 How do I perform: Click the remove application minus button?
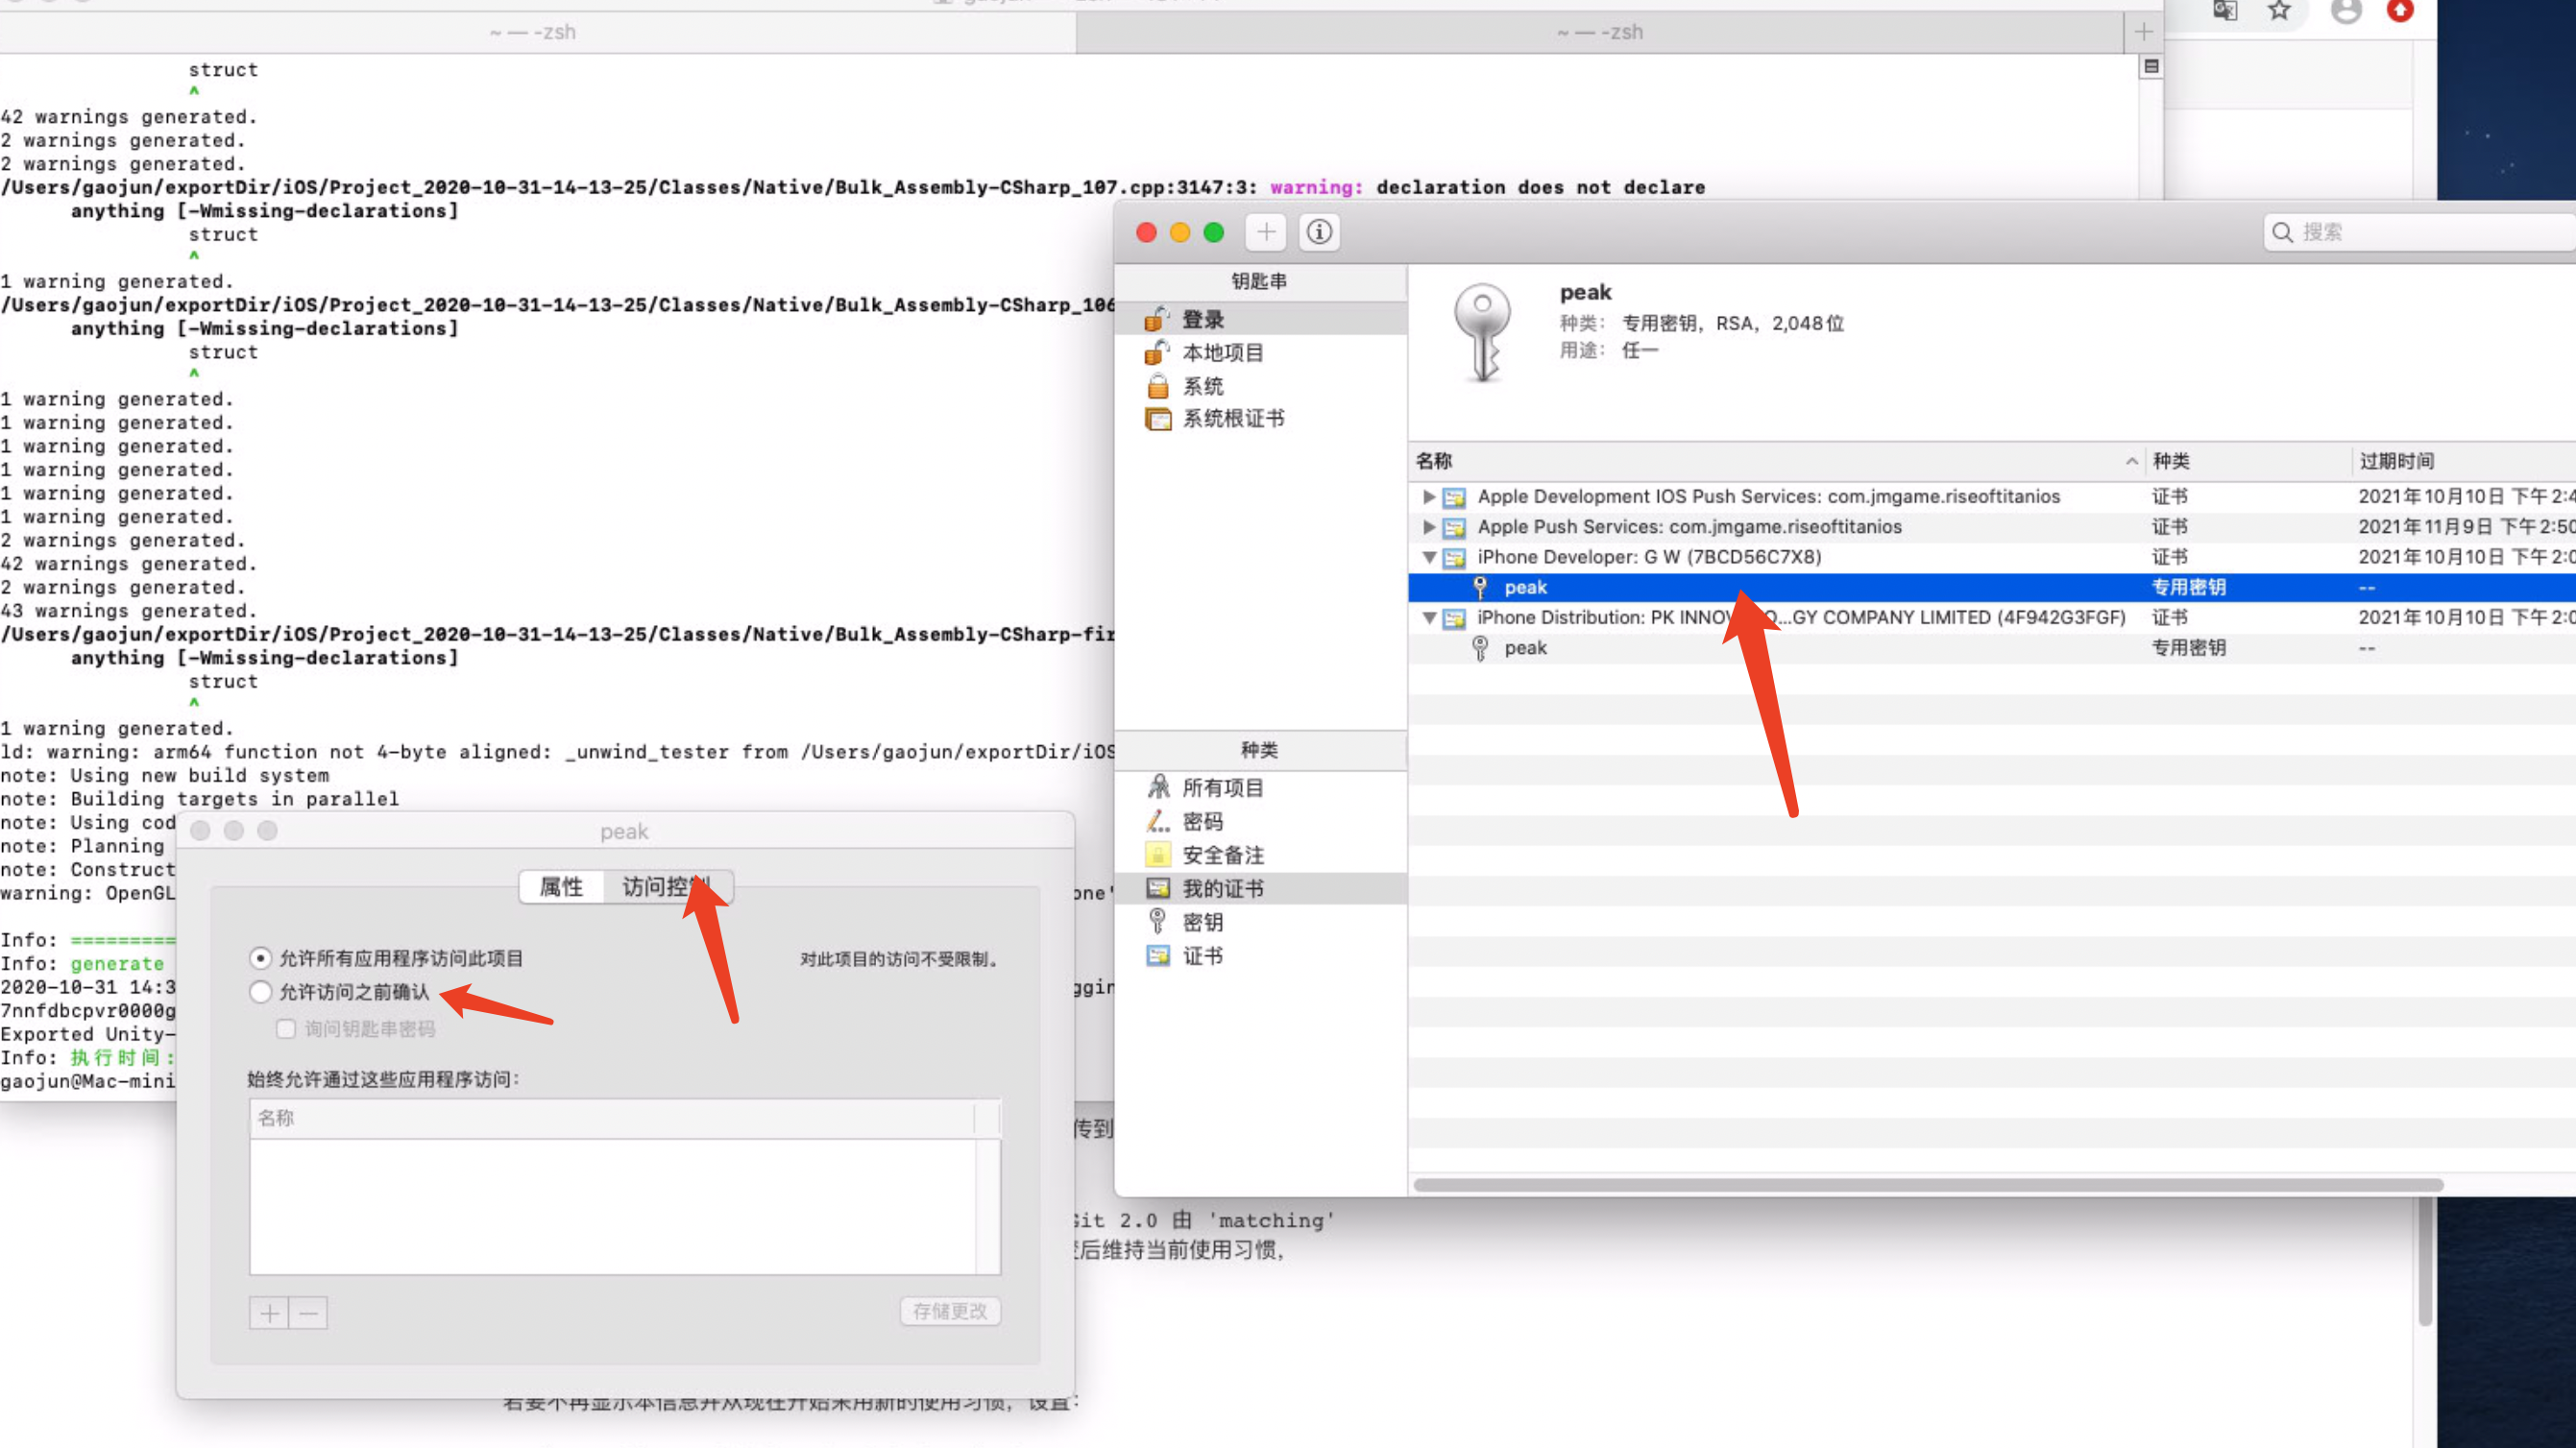point(309,1313)
